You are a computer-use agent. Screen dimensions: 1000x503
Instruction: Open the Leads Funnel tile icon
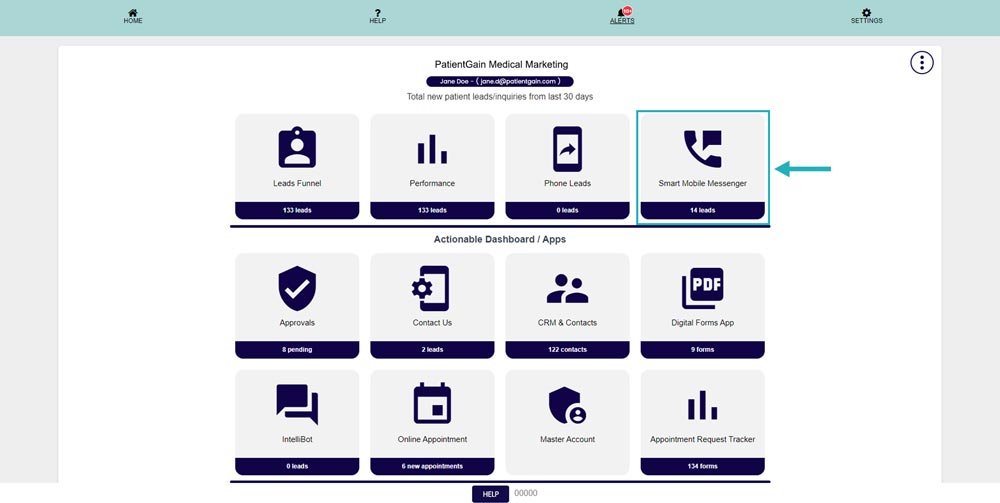pyautogui.click(x=297, y=149)
